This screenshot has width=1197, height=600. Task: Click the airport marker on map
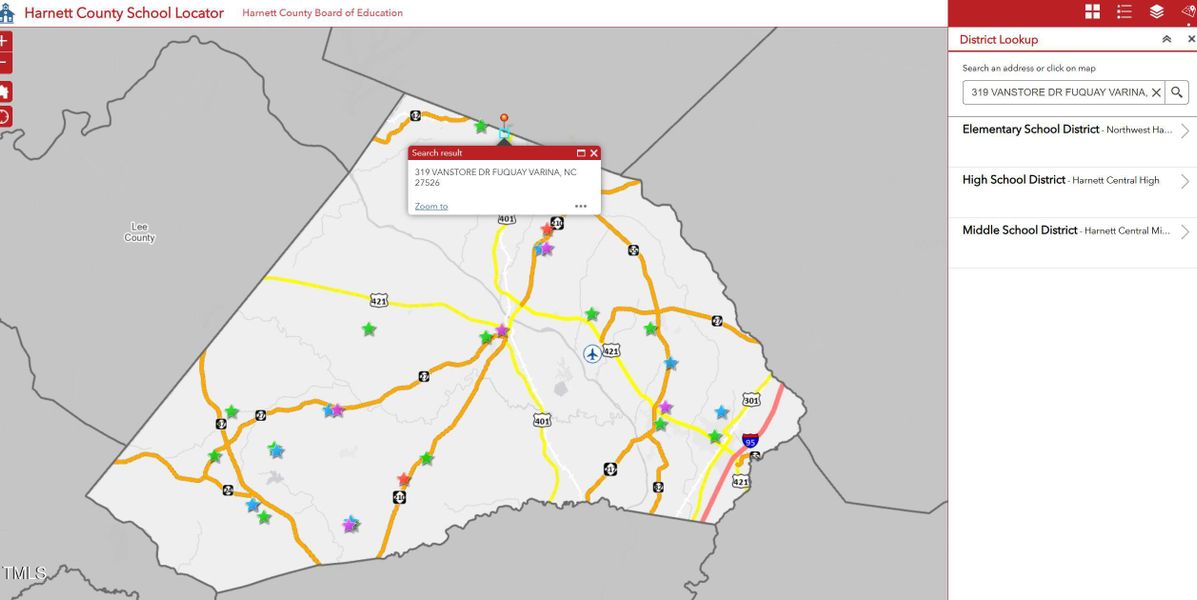pyautogui.click(x=593, y=353)
